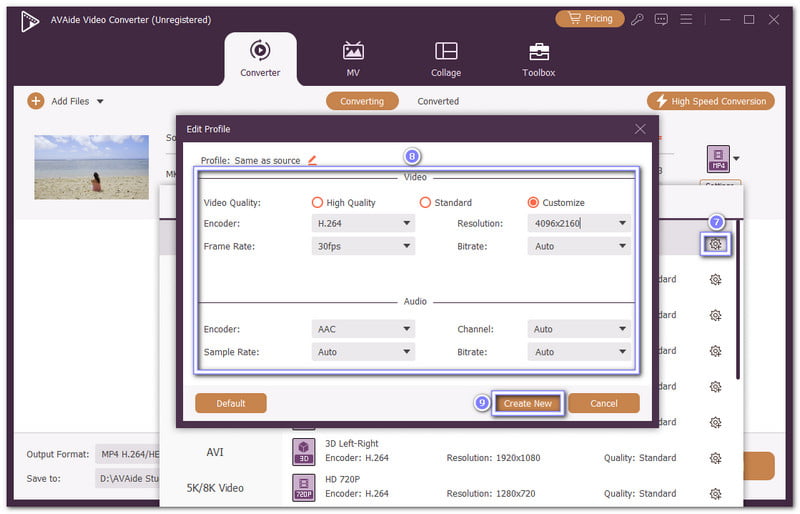
Task: Open the beach video thumbnail
Action: click(91, 167)
